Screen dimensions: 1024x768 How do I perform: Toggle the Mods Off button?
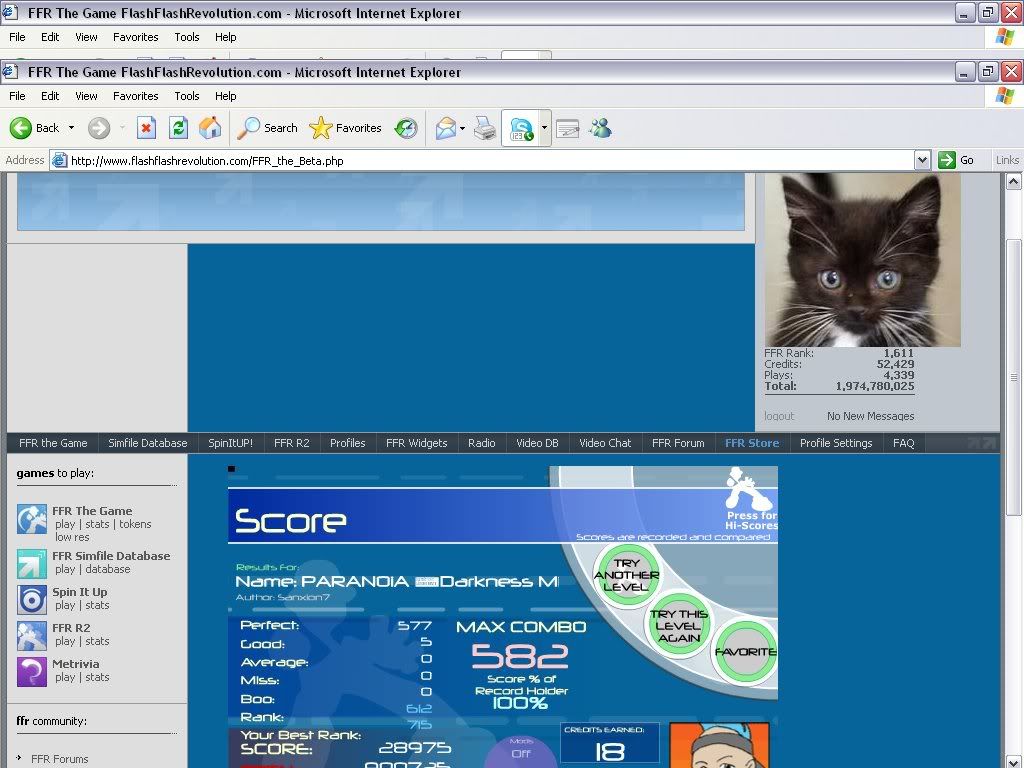click(521, 750)
